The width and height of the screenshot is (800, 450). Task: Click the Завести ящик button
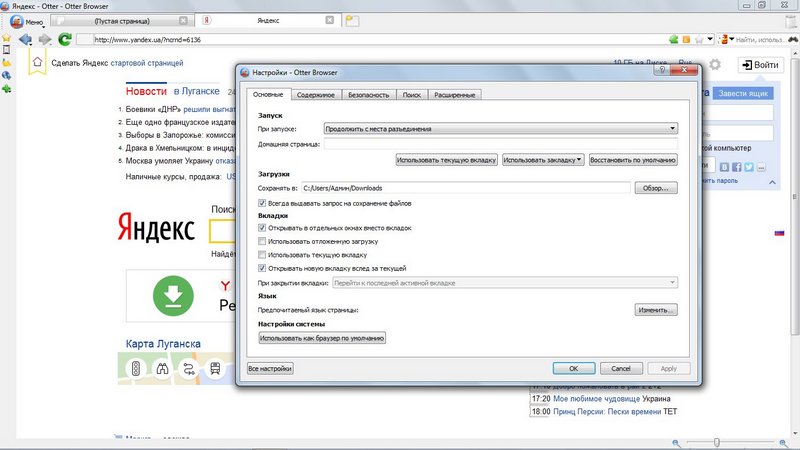(x=743, y=93)
